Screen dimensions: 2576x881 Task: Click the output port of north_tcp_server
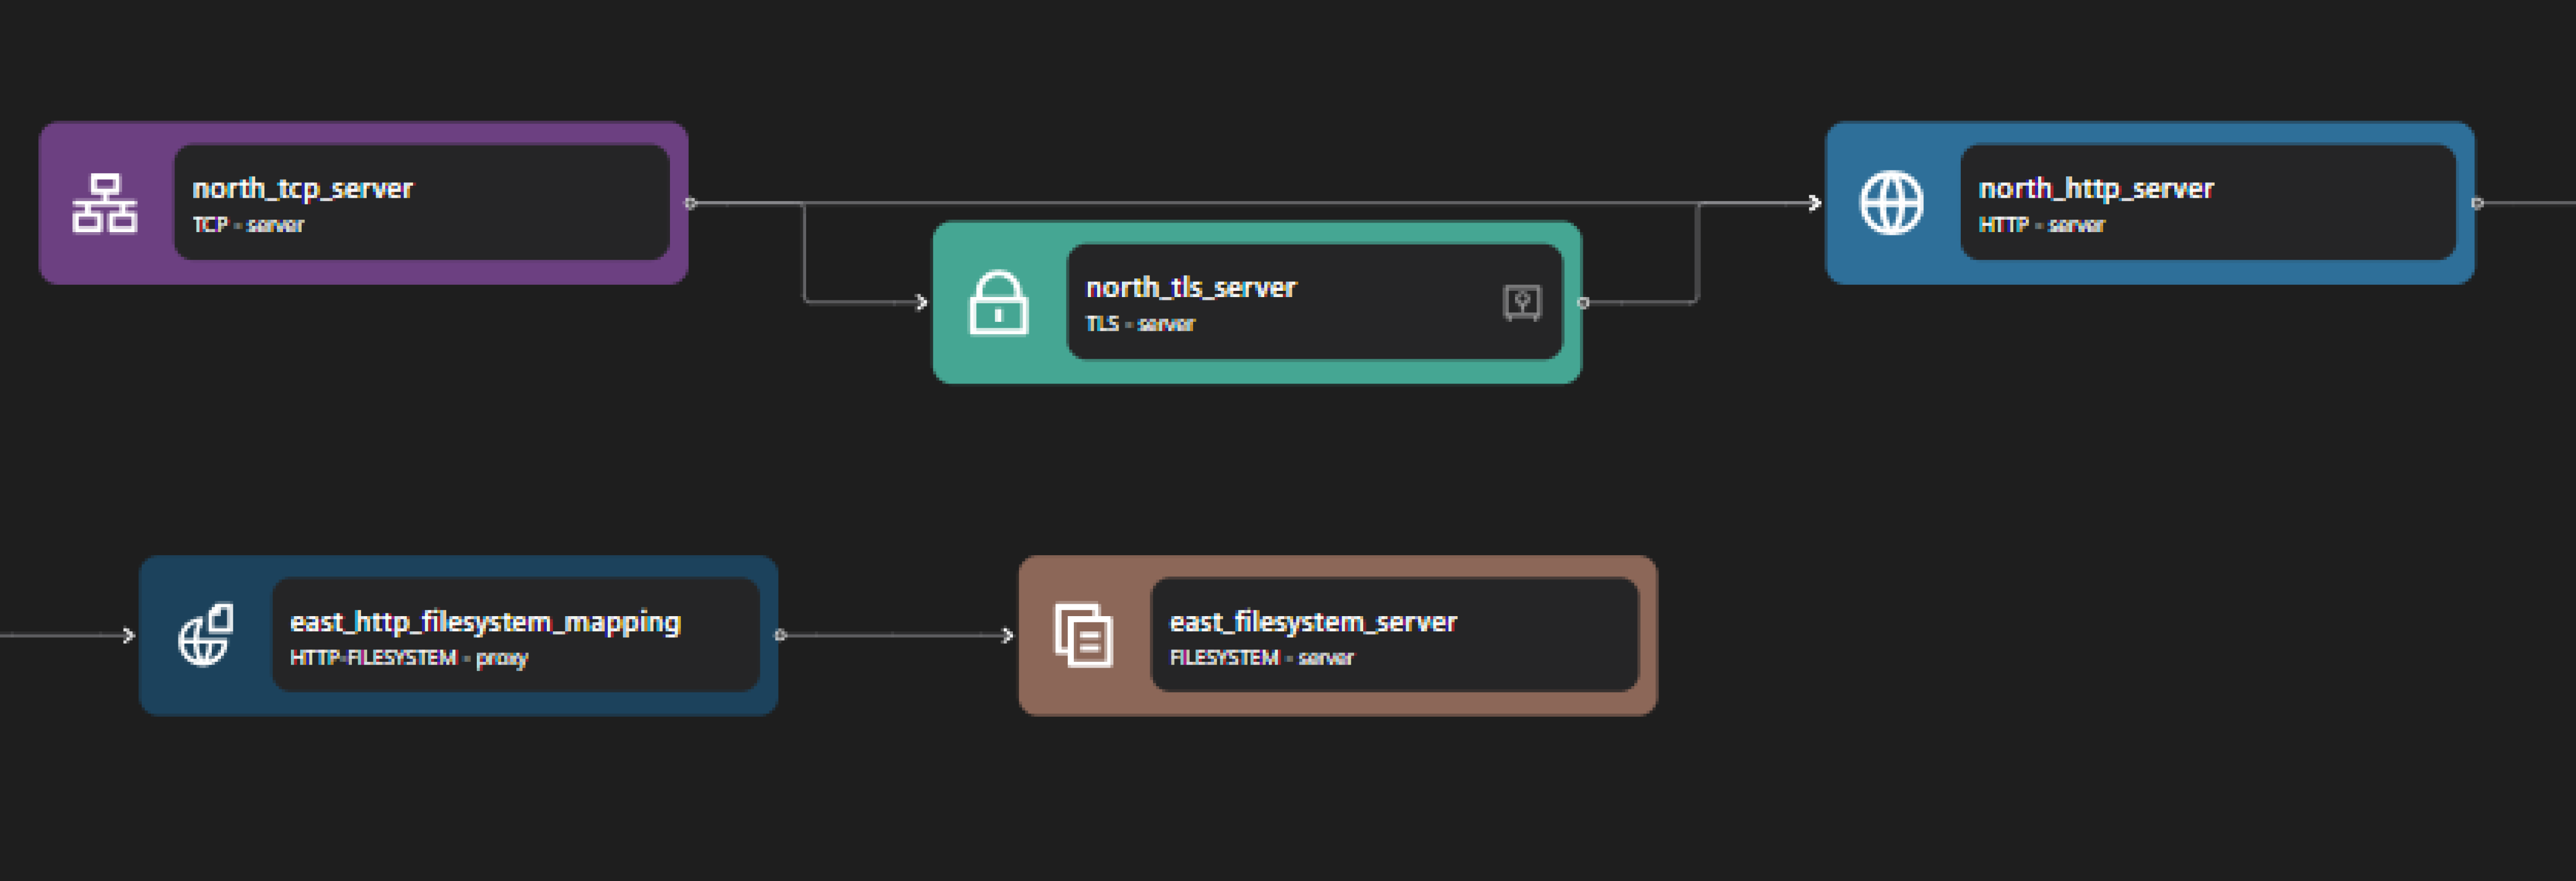click(x=689, y=203)
